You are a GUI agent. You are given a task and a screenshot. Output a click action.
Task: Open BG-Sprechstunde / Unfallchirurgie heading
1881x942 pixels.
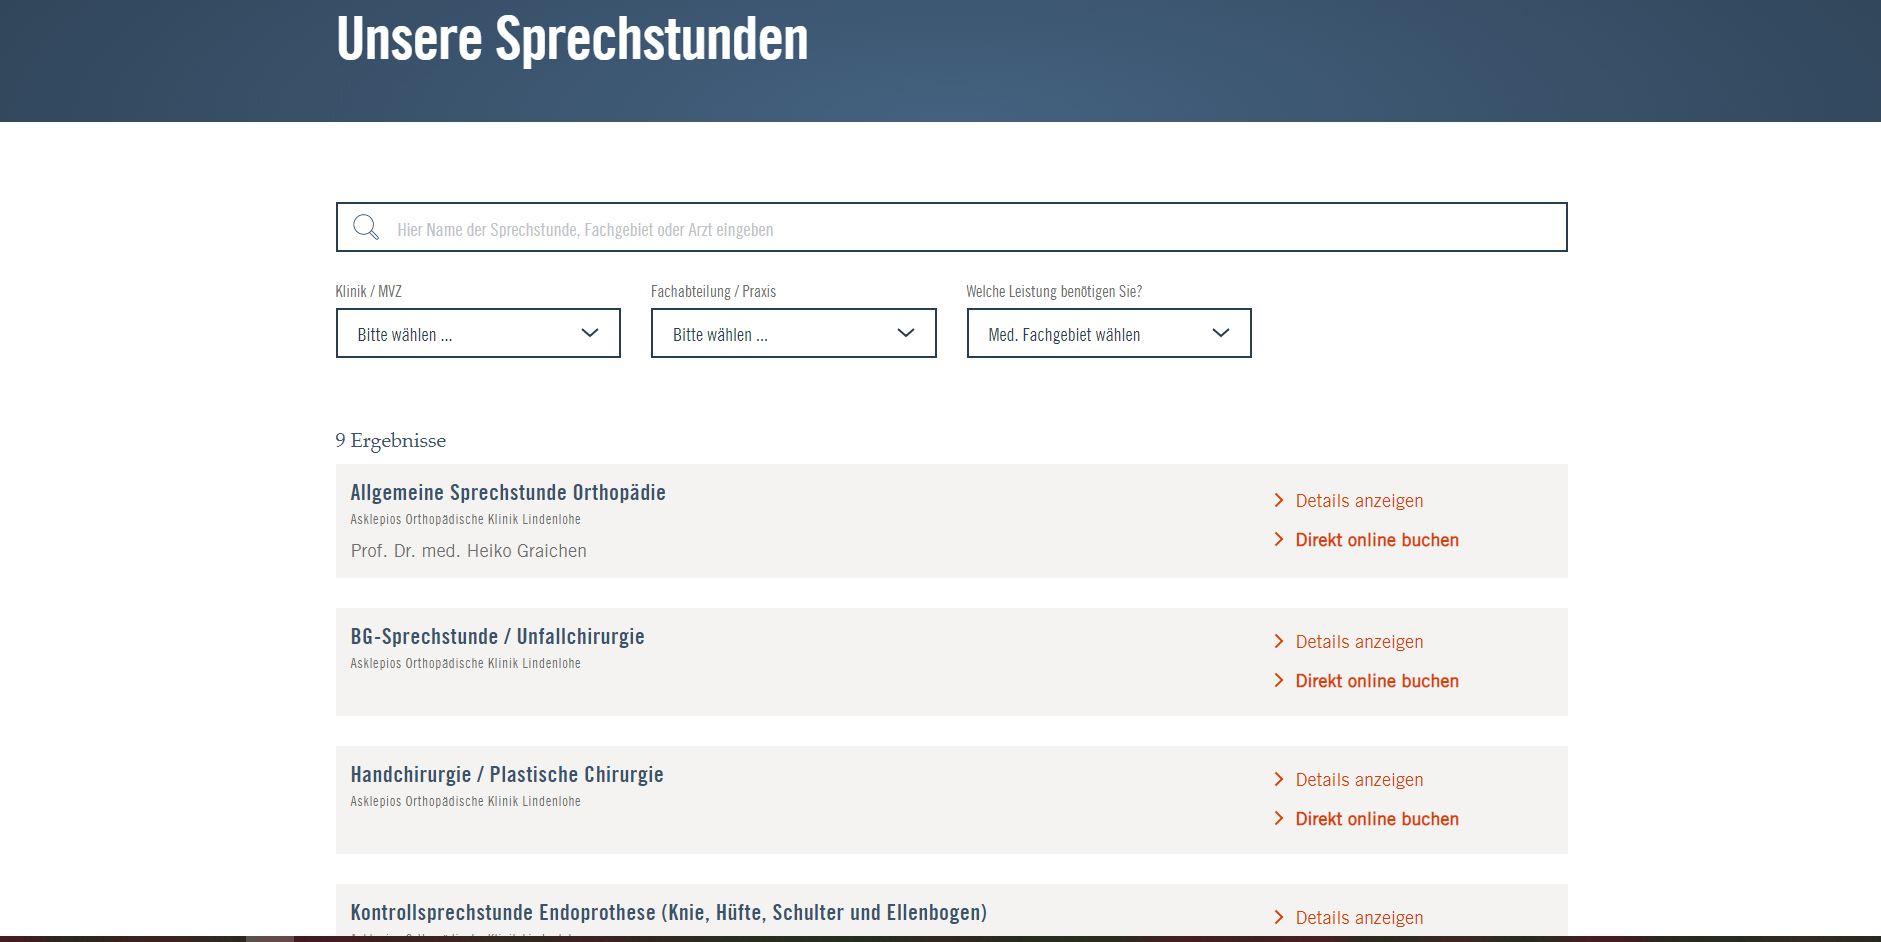point(497,636)
